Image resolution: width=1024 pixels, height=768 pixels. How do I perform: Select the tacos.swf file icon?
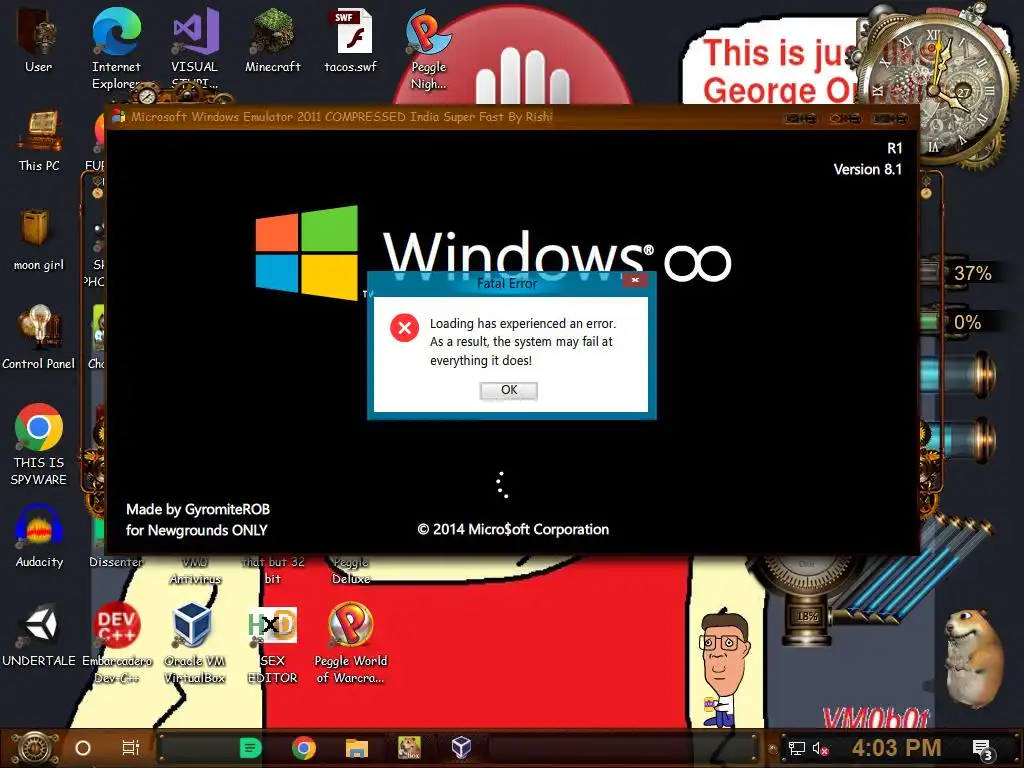coord(351,39)
